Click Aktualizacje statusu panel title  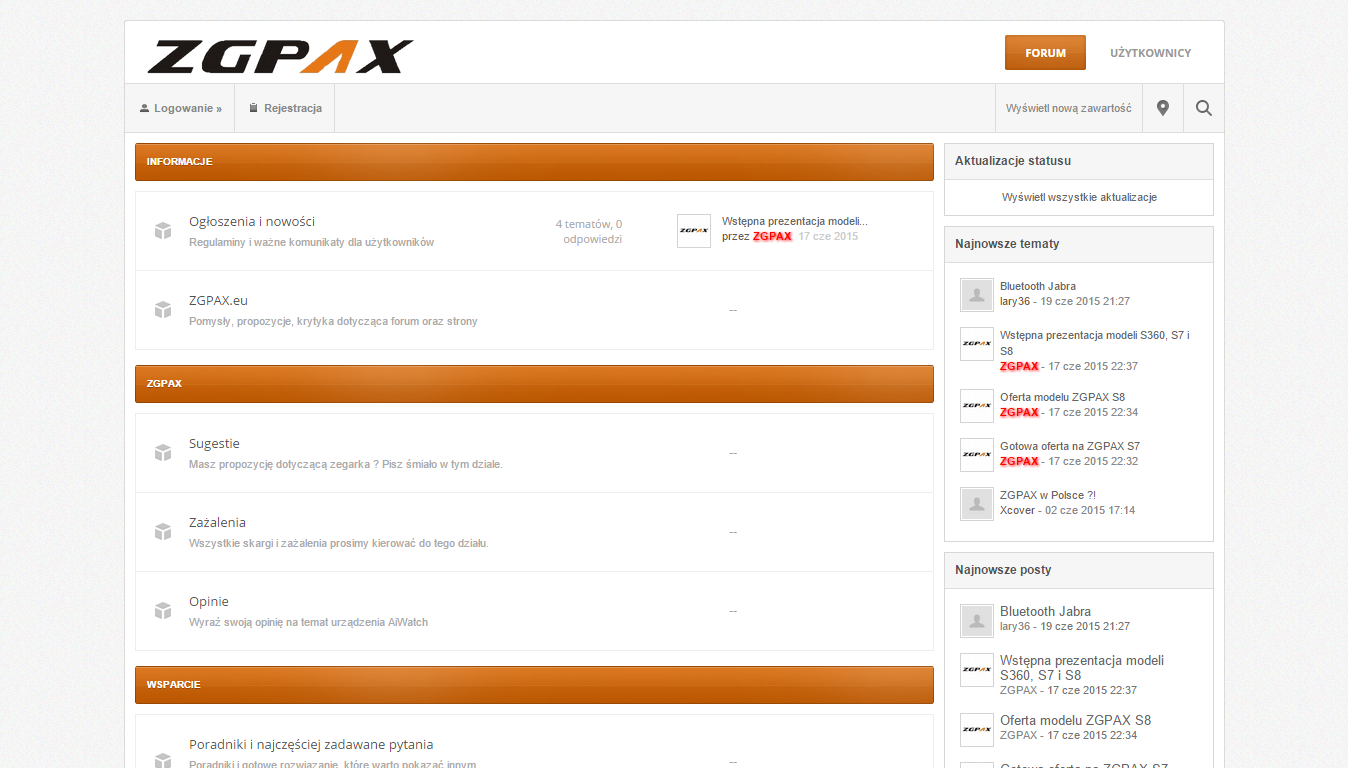coord(1013,161)
